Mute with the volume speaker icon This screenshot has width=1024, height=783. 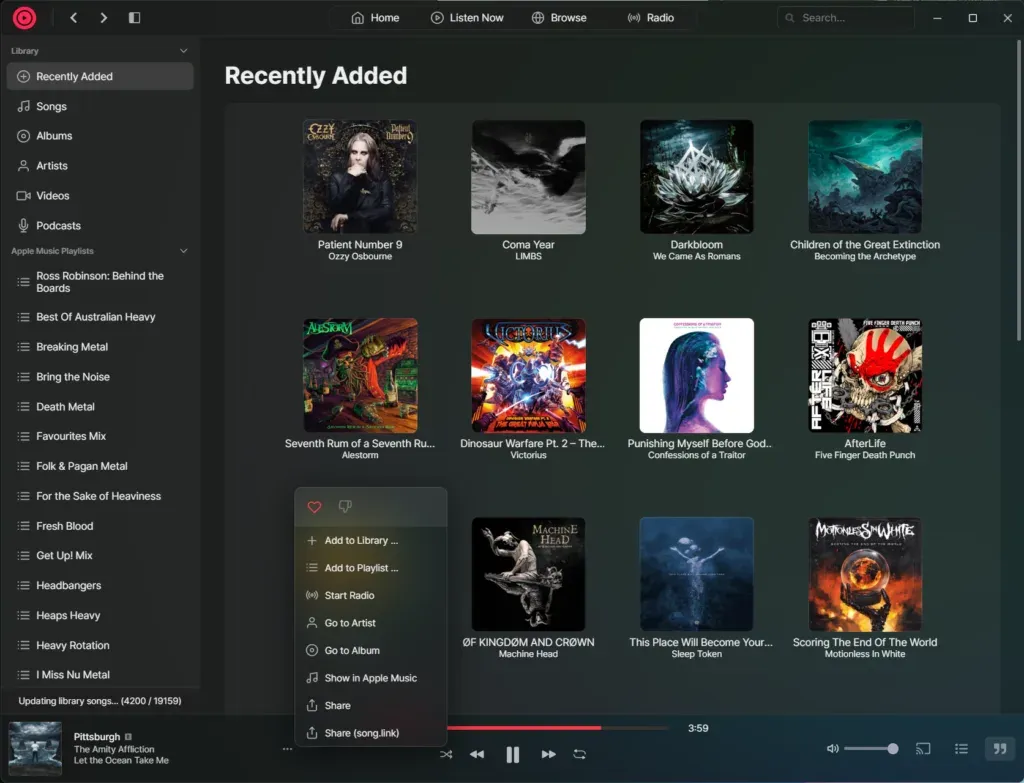[x=833, y=748]
